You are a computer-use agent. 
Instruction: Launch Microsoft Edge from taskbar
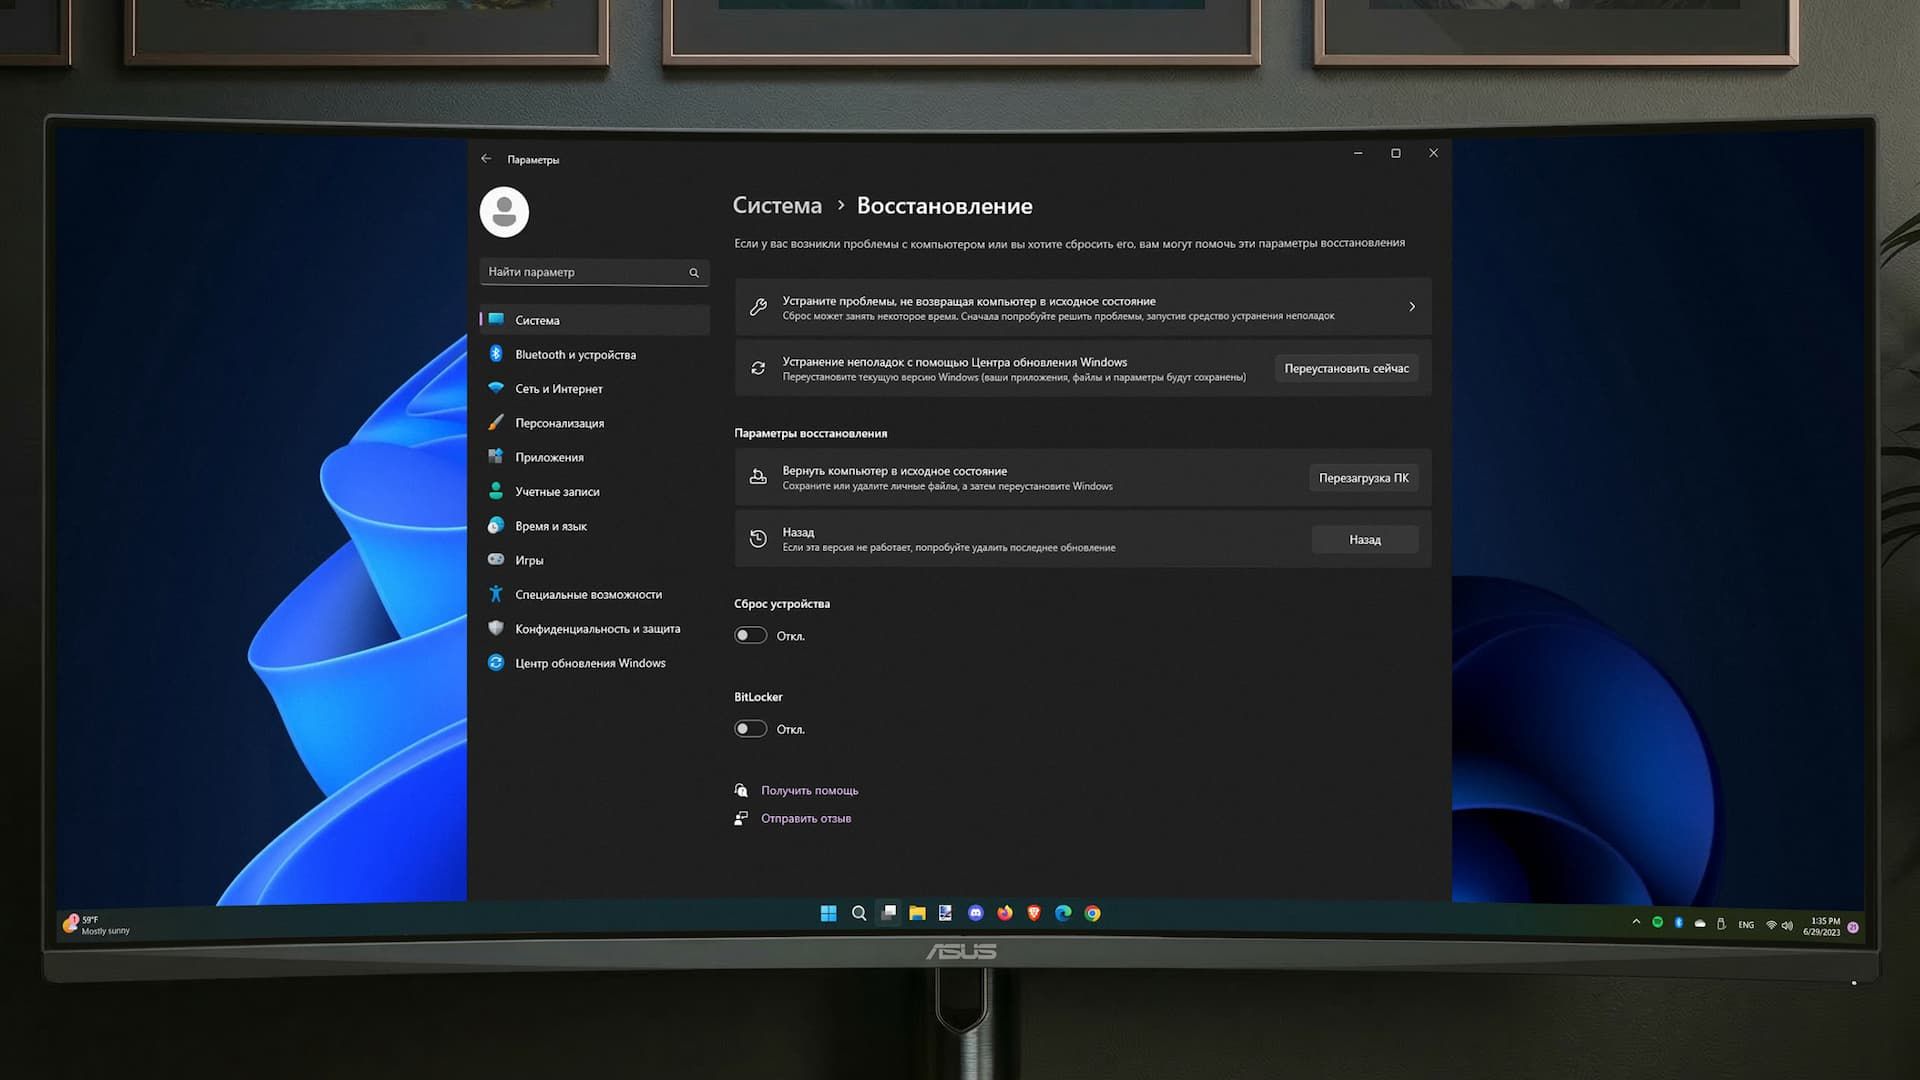click(1063, 913)
